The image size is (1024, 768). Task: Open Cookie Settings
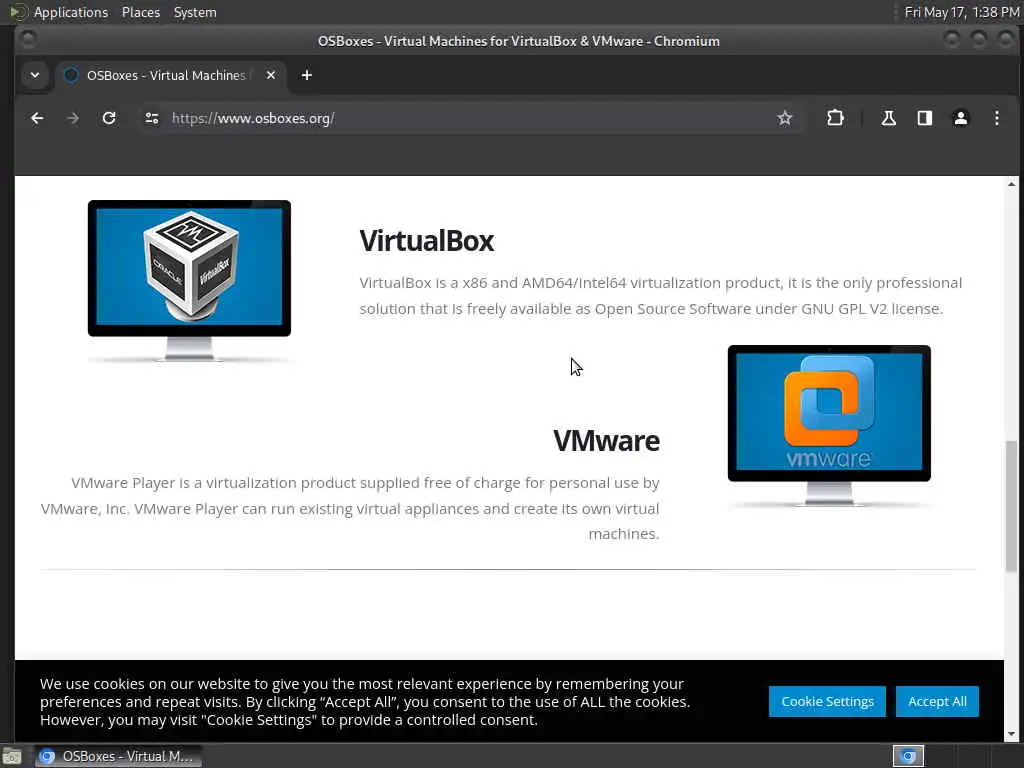(827, 701)
